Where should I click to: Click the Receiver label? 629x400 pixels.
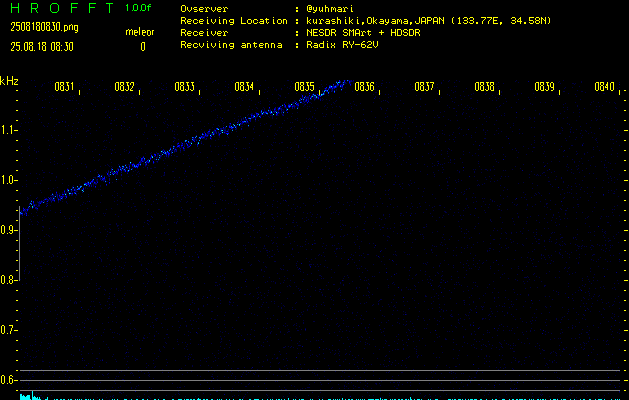[x=204, y=33]
